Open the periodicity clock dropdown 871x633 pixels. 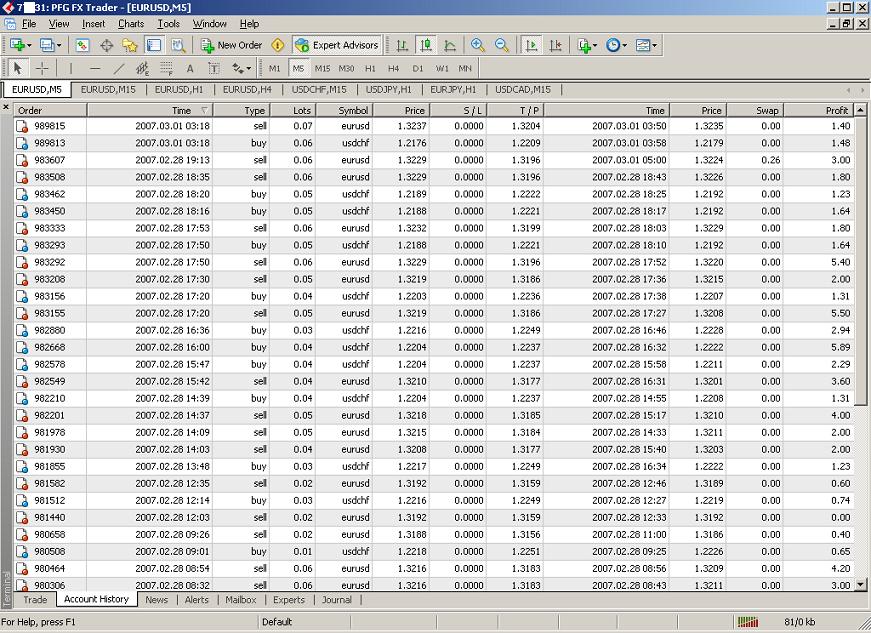click(x=617, y=45)
